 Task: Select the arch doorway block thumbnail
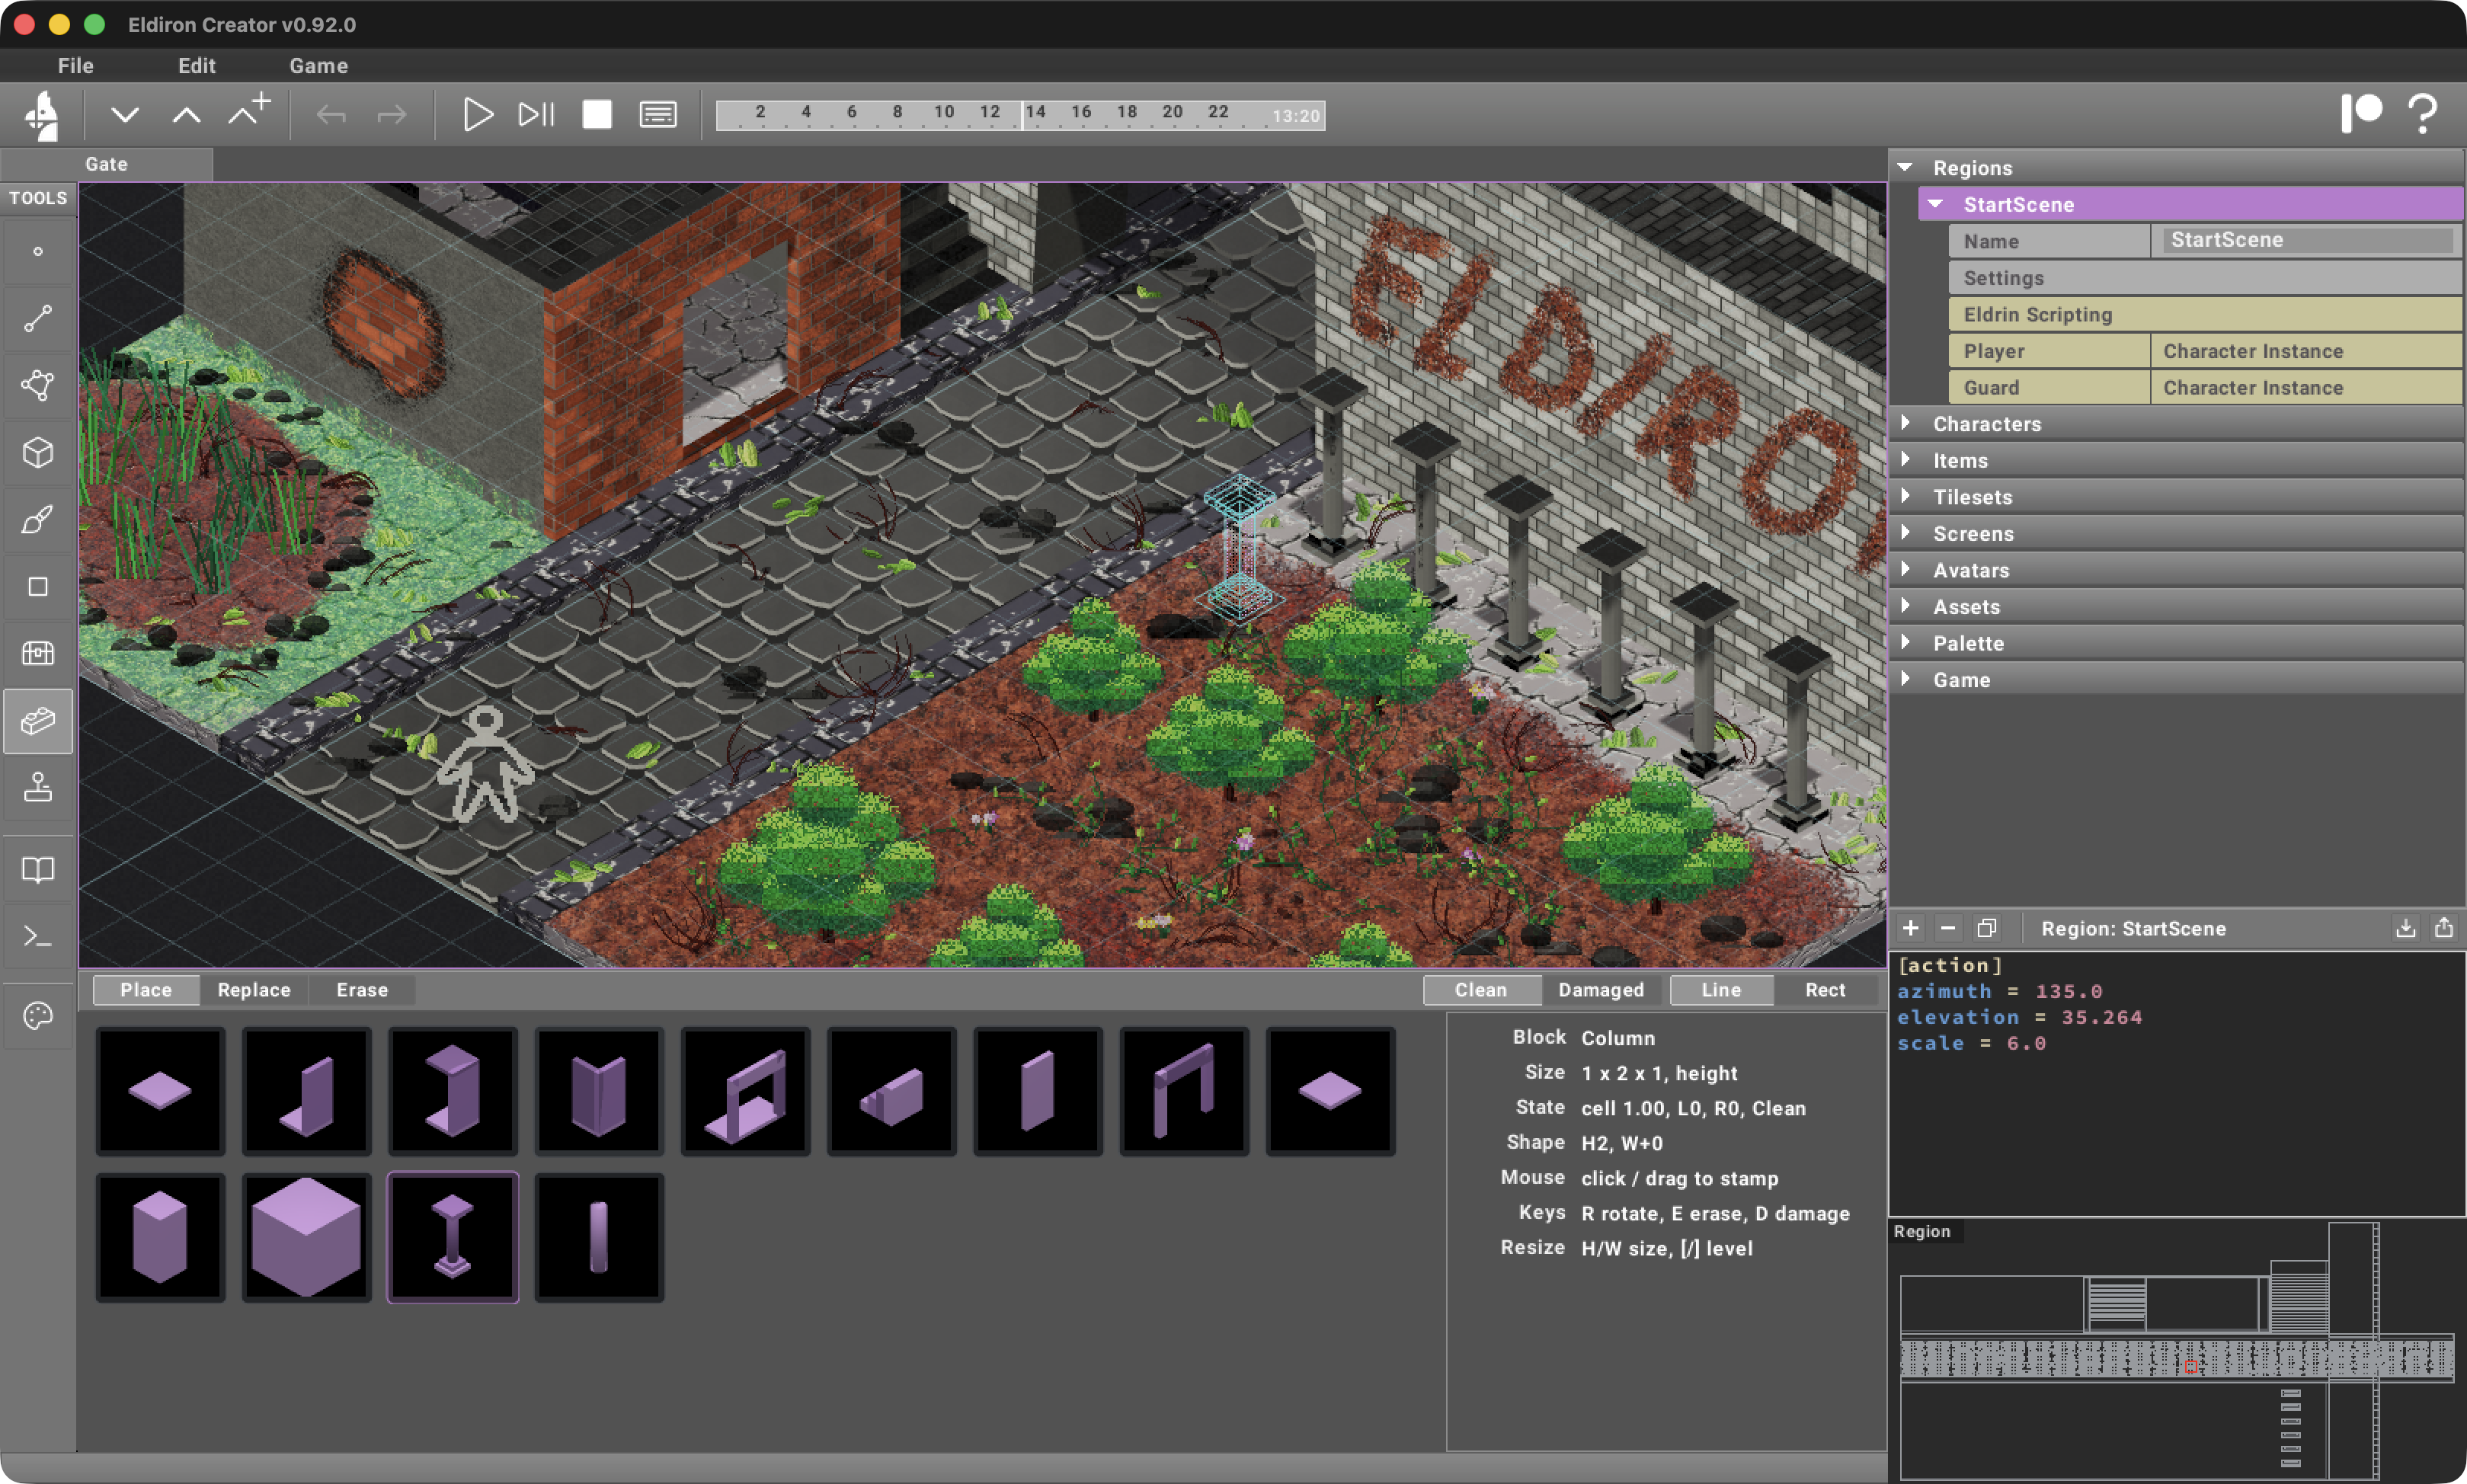click(x=1184, y=1091)
